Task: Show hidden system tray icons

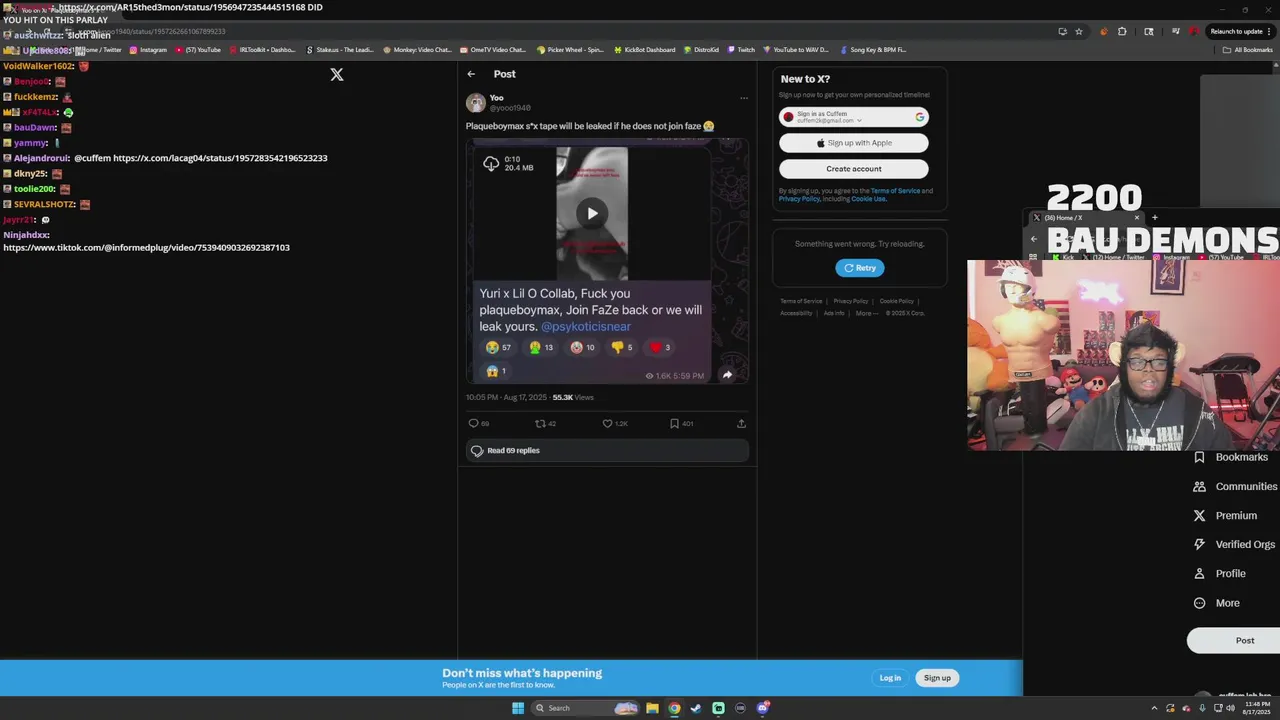Action: (1153, 708)
